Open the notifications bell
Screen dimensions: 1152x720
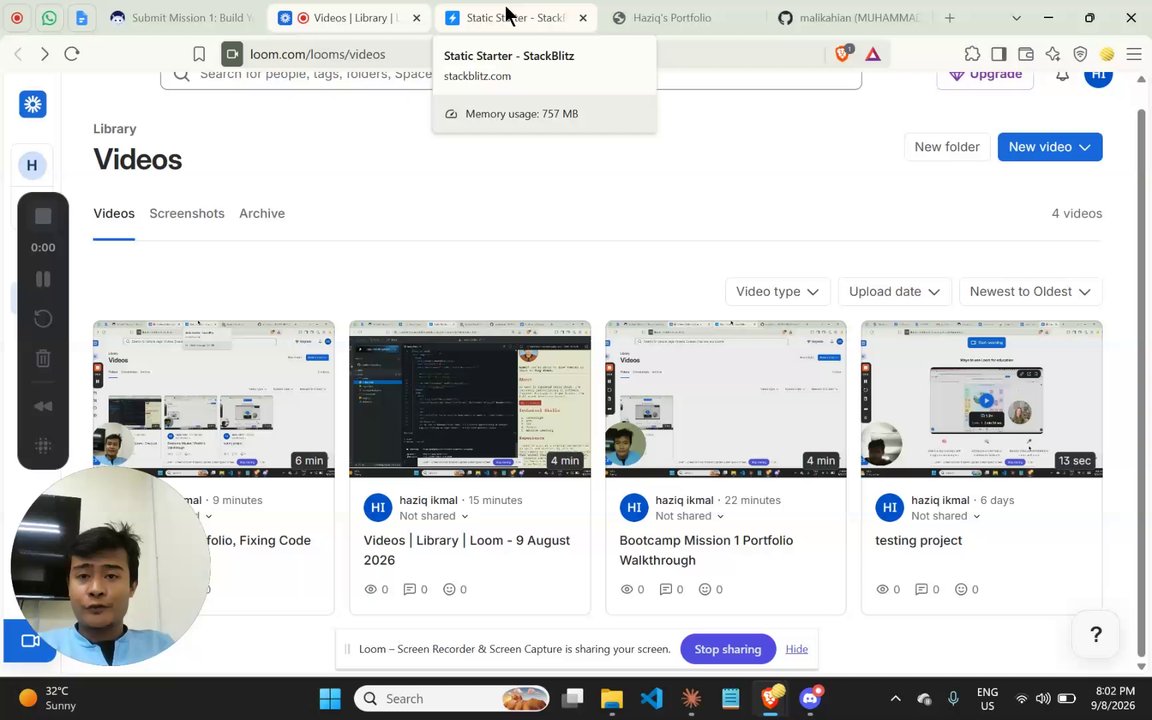1062,75
